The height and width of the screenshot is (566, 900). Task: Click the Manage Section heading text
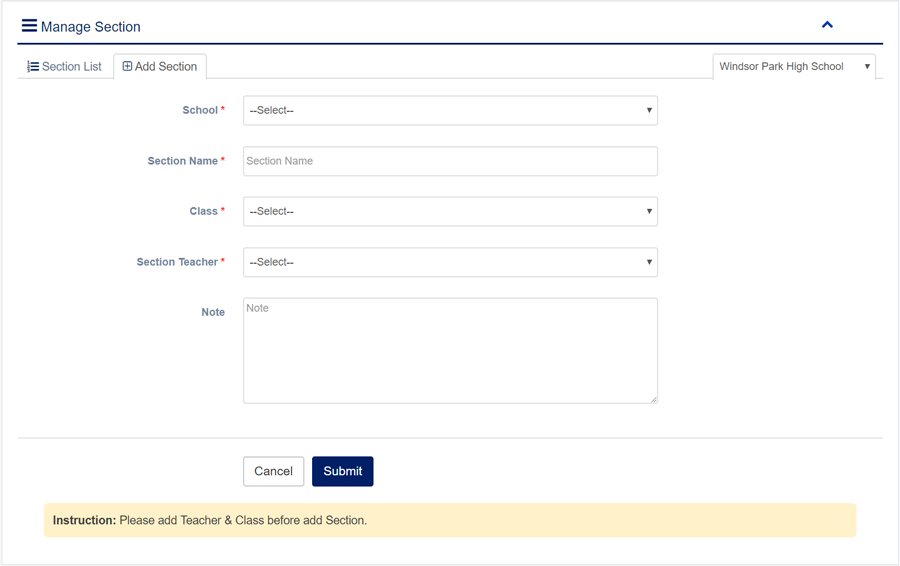tap(91, 27)
